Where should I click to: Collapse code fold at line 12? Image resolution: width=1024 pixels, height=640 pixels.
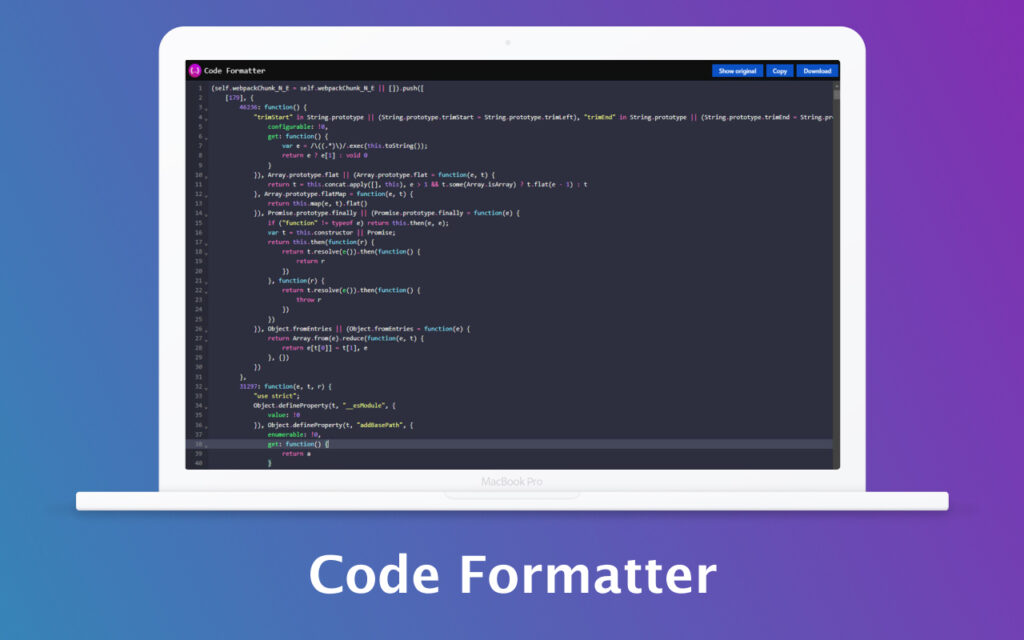[x=206, y=195]
